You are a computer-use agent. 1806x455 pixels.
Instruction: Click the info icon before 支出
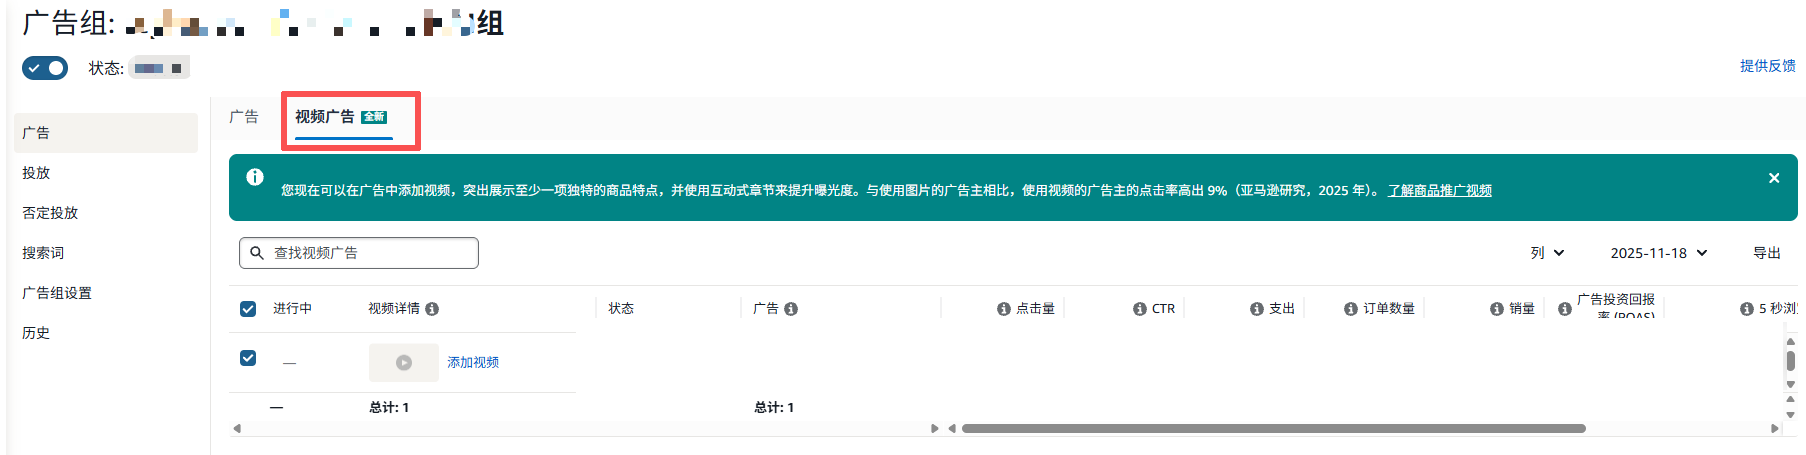pos(1256,309)
